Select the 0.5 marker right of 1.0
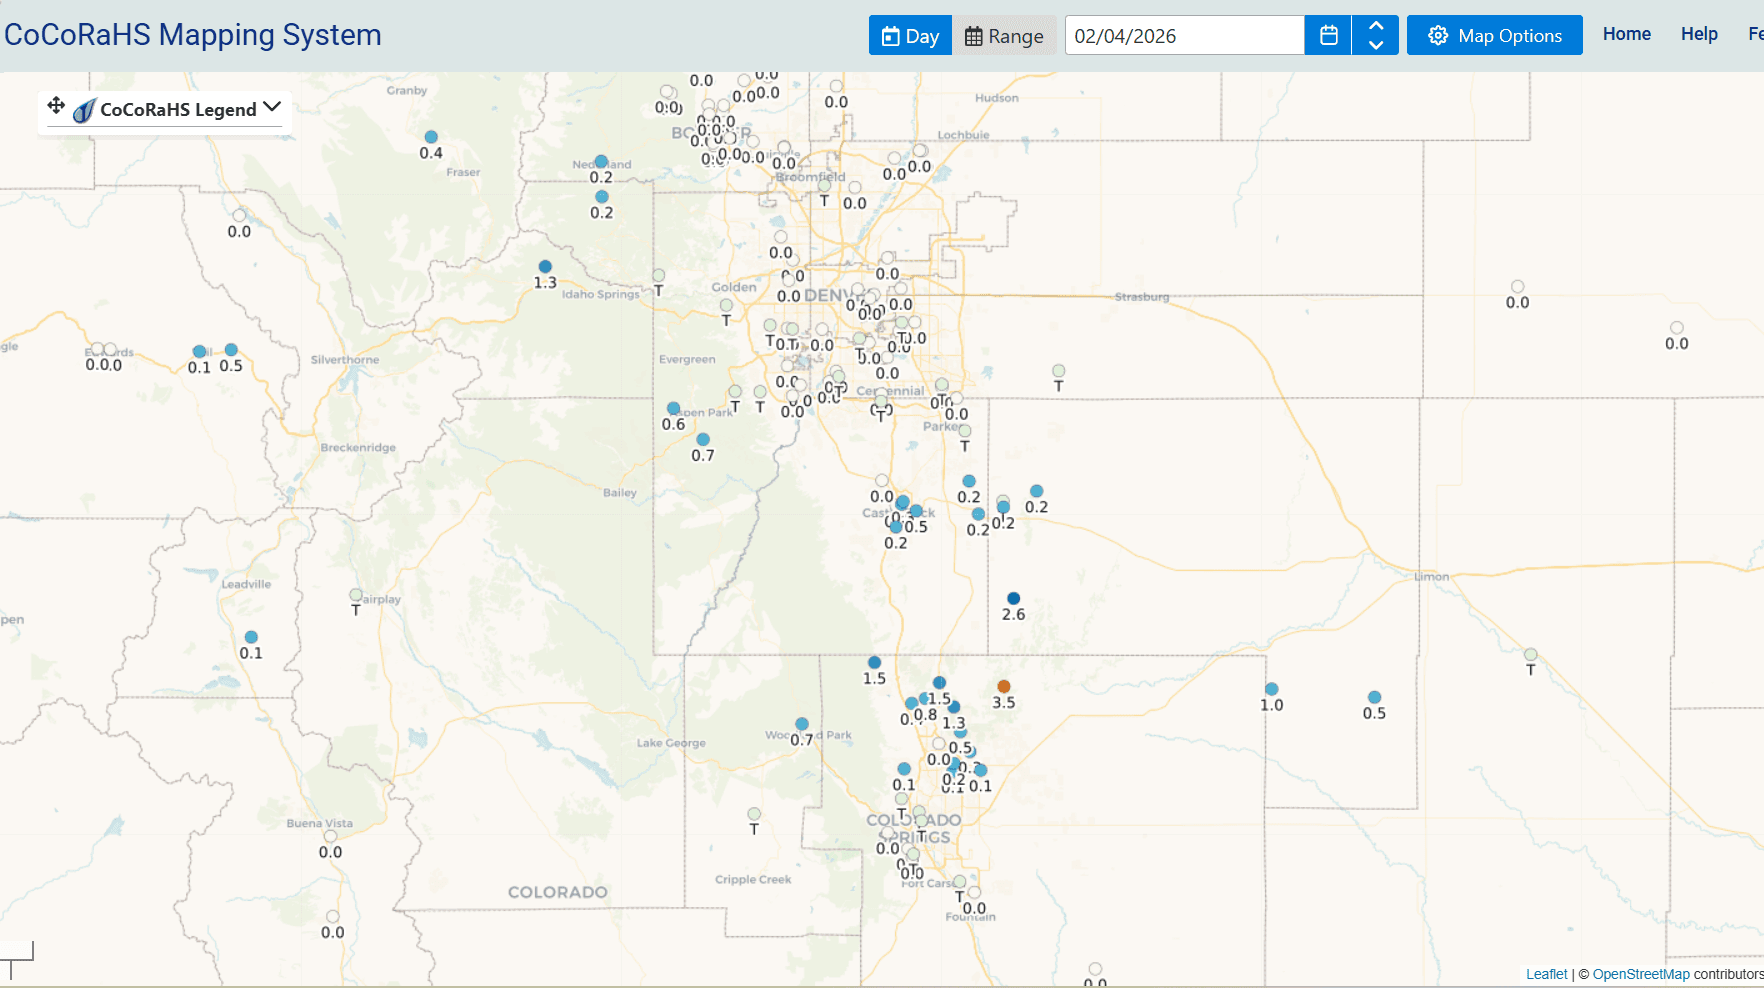Image resolution: width=1764 pixels, height=988 pixels. pos(1374,697)
